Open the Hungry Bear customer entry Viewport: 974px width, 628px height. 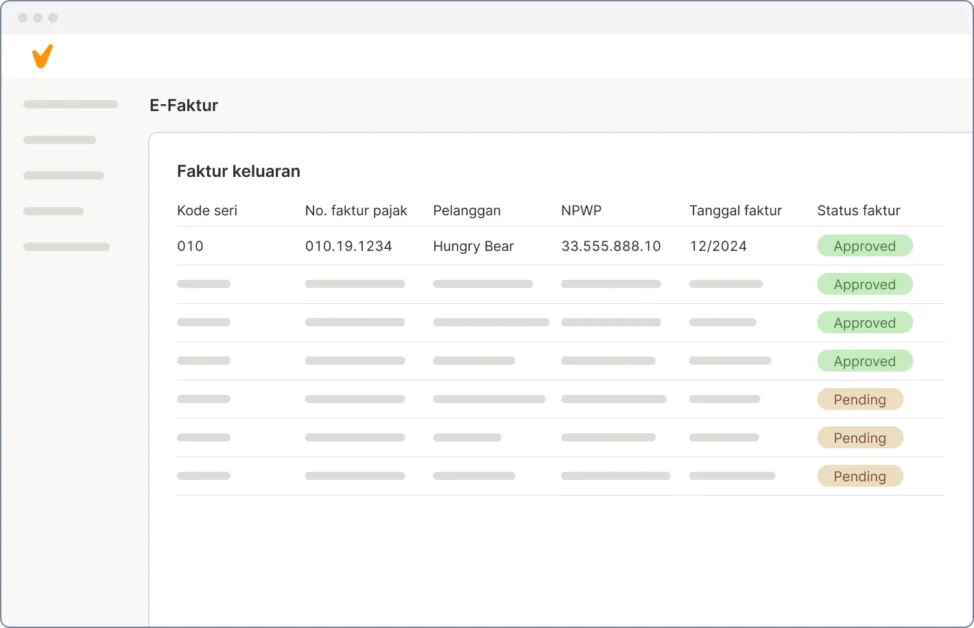[x=473, y=246]
